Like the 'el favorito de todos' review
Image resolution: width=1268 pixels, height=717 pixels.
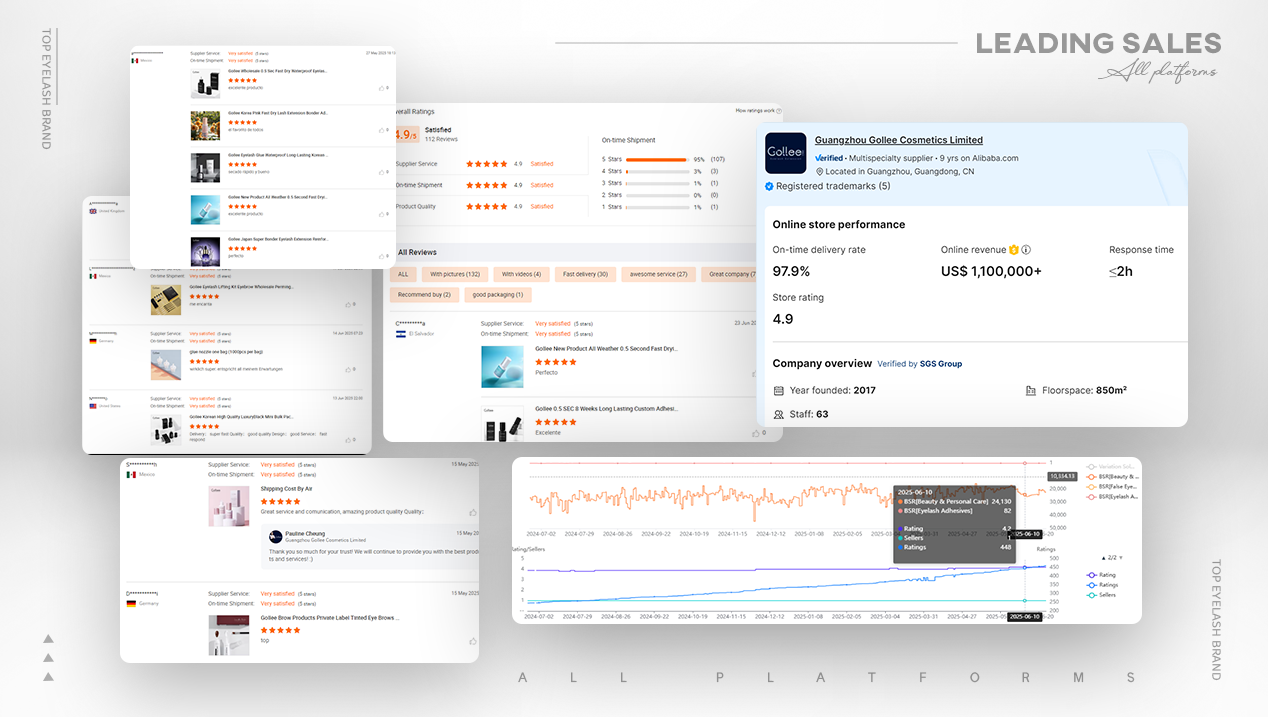(383, 130)
